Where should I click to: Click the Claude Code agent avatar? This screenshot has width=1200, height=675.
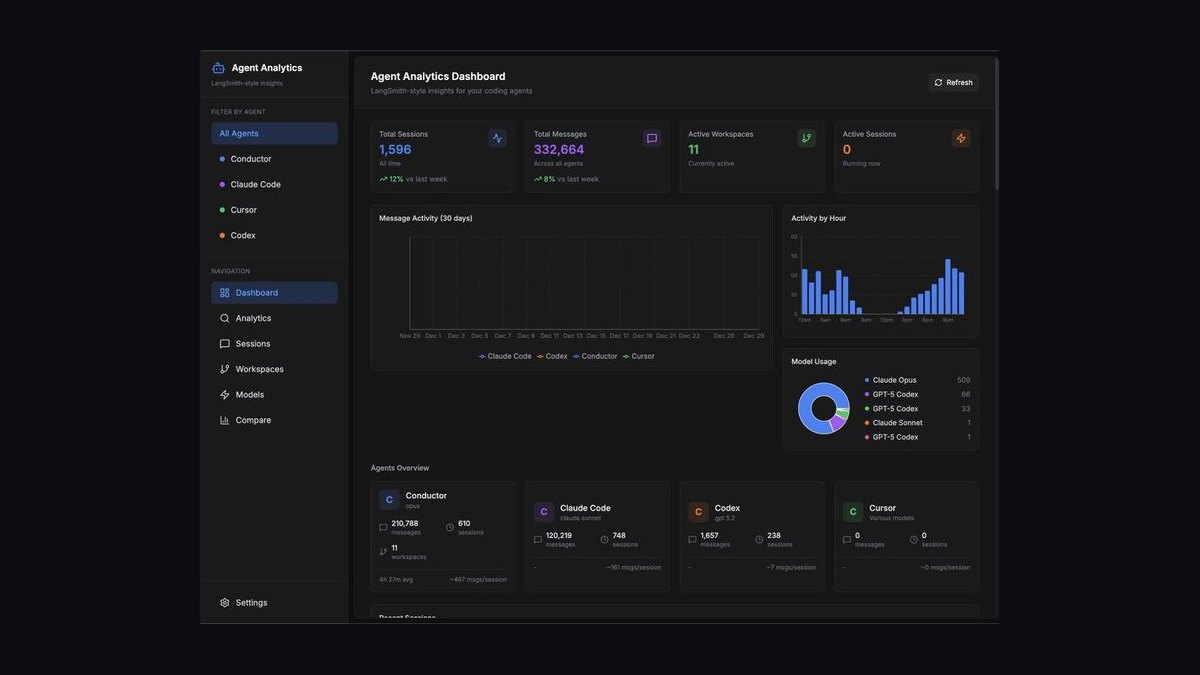pyautogui.click(x=544, y=512)
